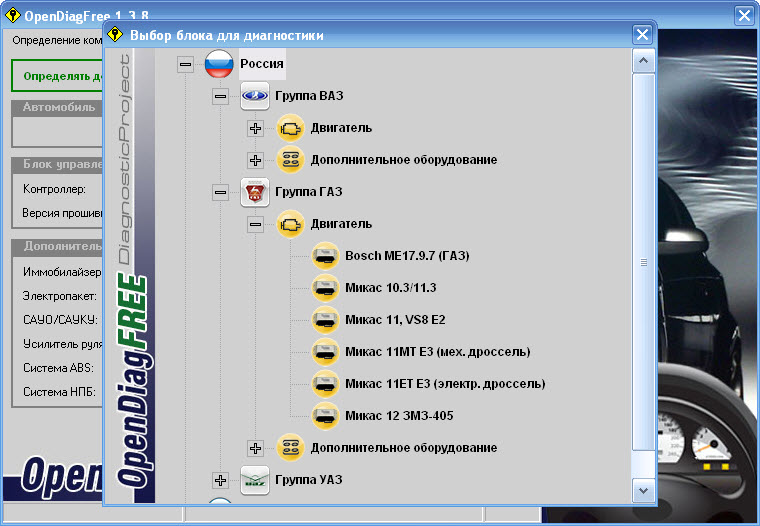The height and width of the screenshot is (526, 760).
Task: Expand Двигатель under Группа ВАЗ
Action: pyautogui.click(x=255, y=128)
